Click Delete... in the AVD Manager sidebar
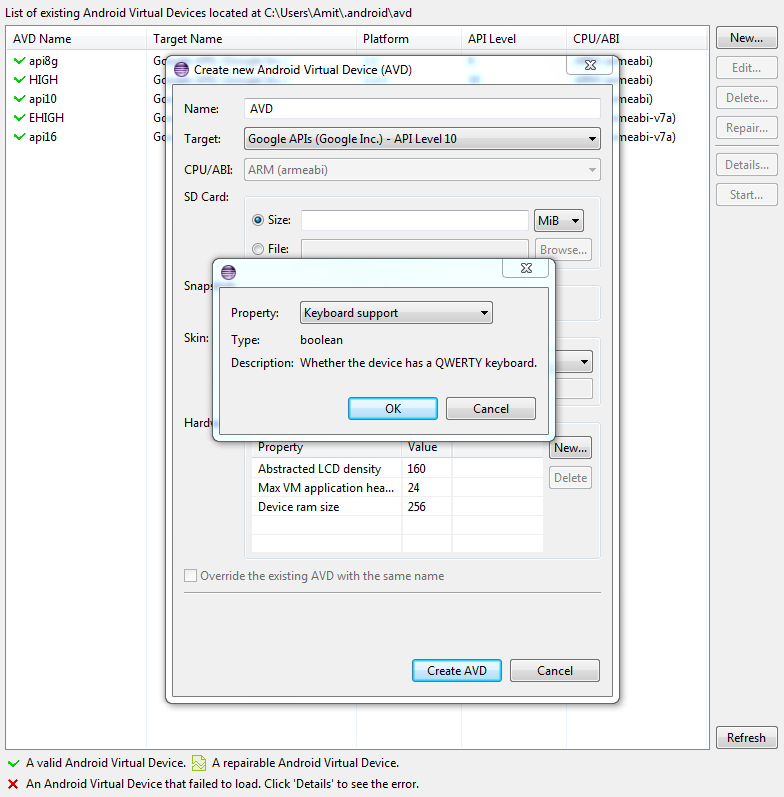Screen dimensions: 784x797 point(746,98)
